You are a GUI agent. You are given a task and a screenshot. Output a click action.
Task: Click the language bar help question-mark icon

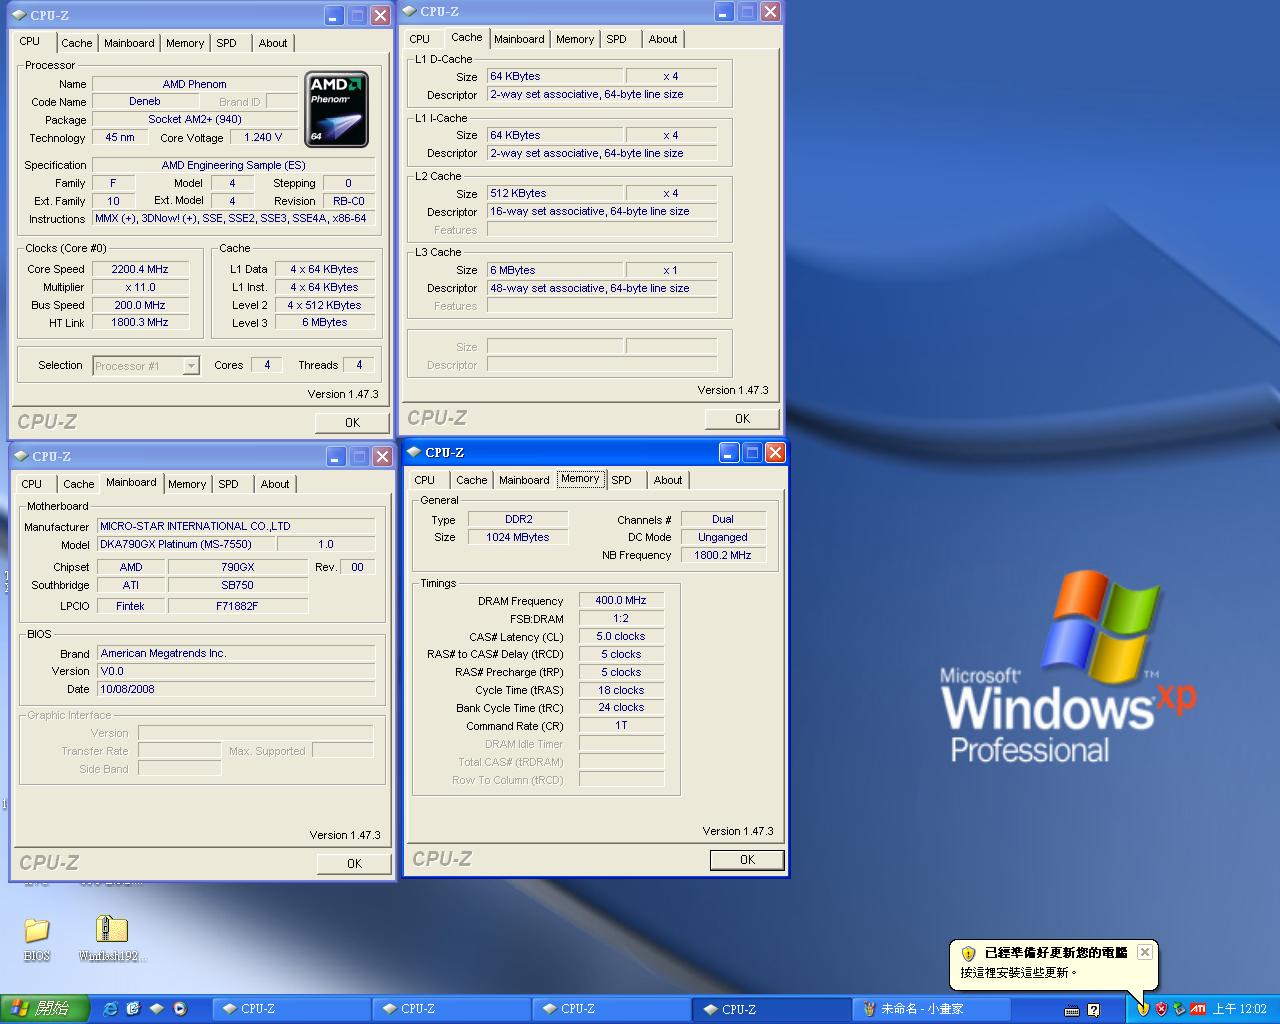[x=1094, y=1010]
